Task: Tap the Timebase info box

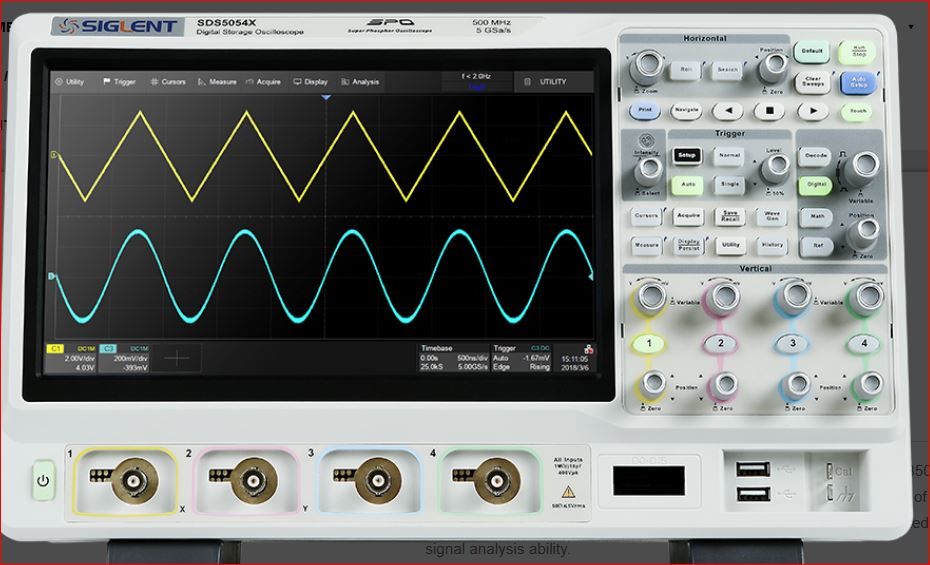Action: tap(453, 357)
